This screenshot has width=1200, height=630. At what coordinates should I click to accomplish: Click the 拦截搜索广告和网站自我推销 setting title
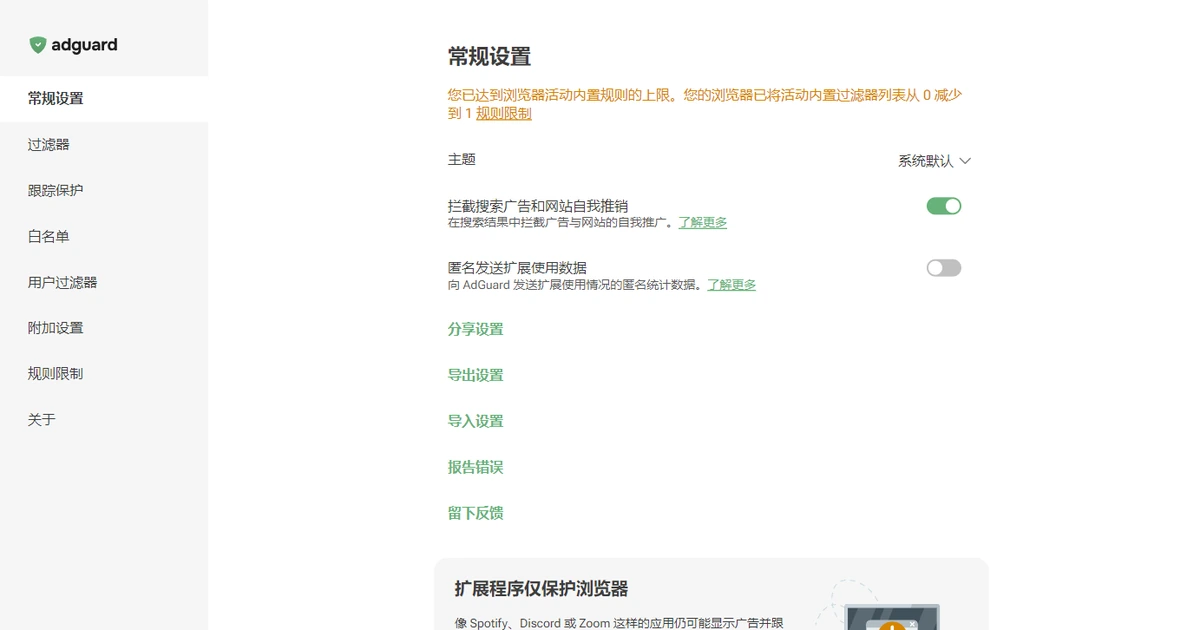click(538, 206)
